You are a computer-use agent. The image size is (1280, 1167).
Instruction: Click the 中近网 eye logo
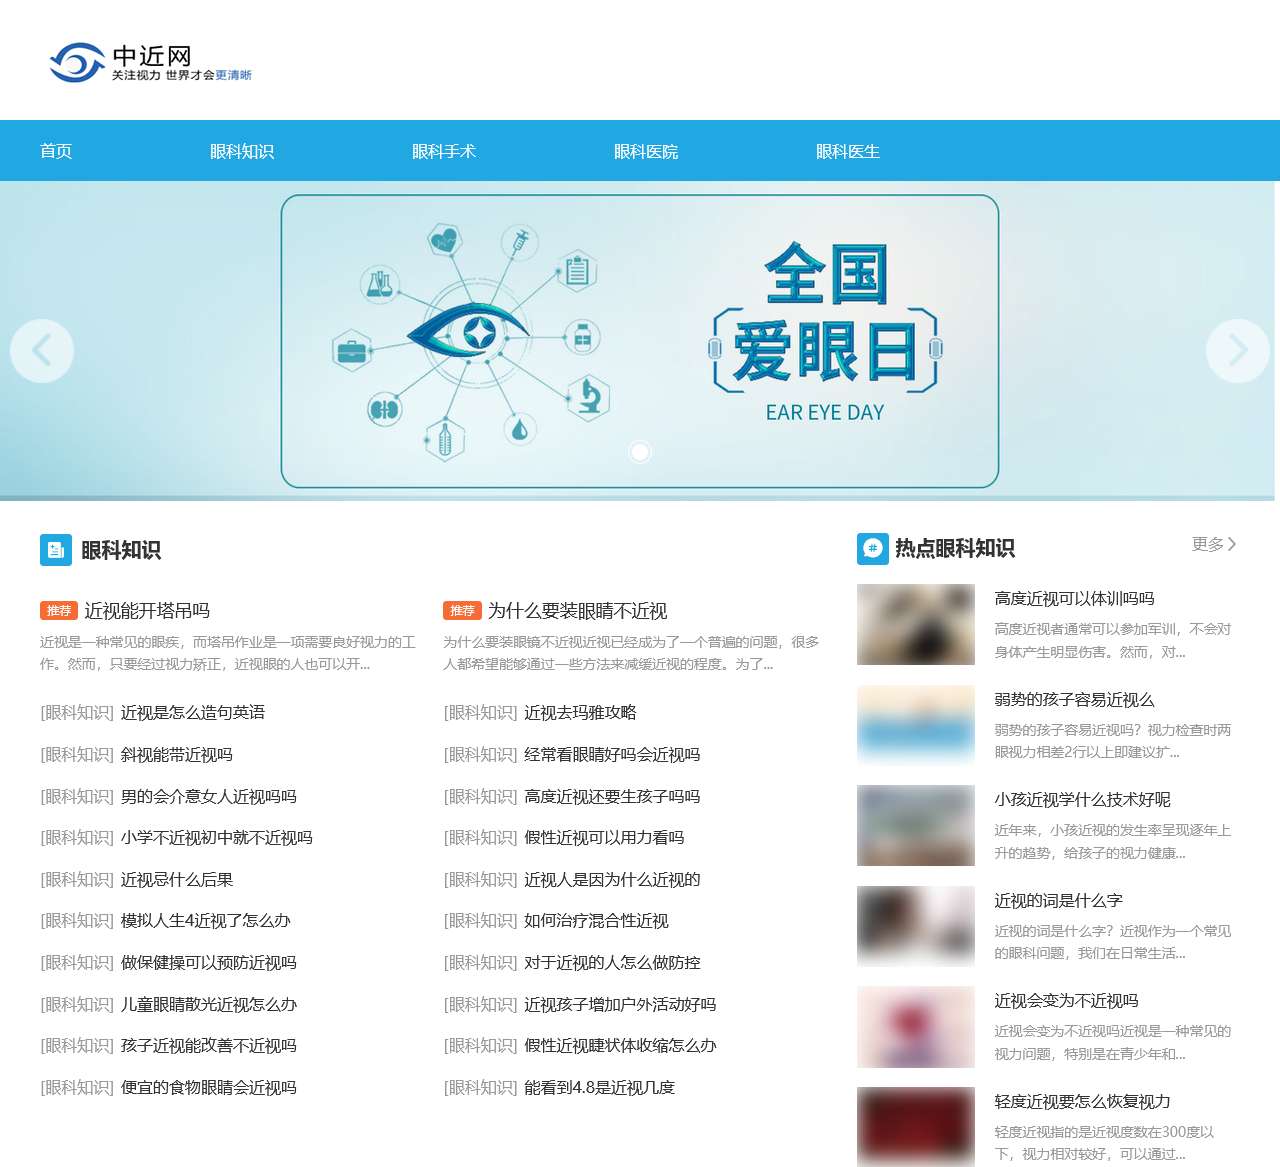75,62
